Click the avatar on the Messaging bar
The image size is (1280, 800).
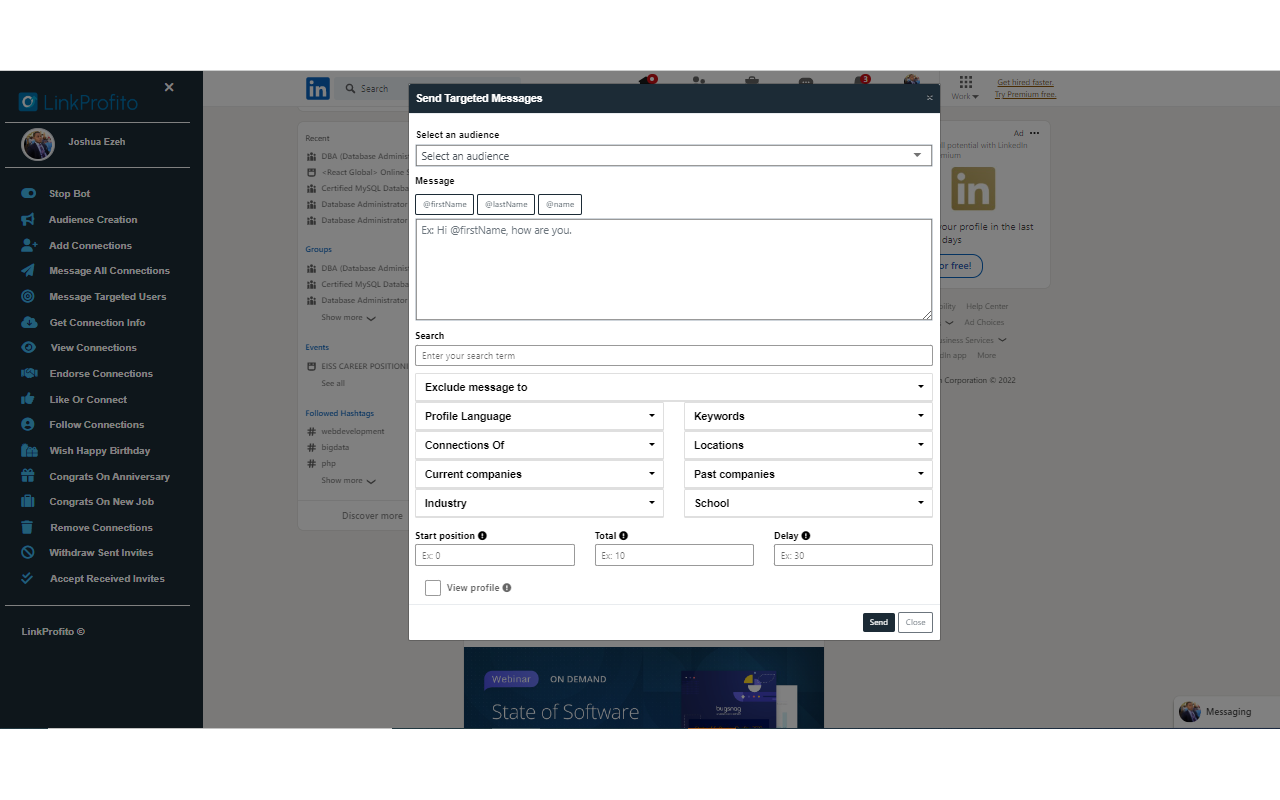[1189, 711]
